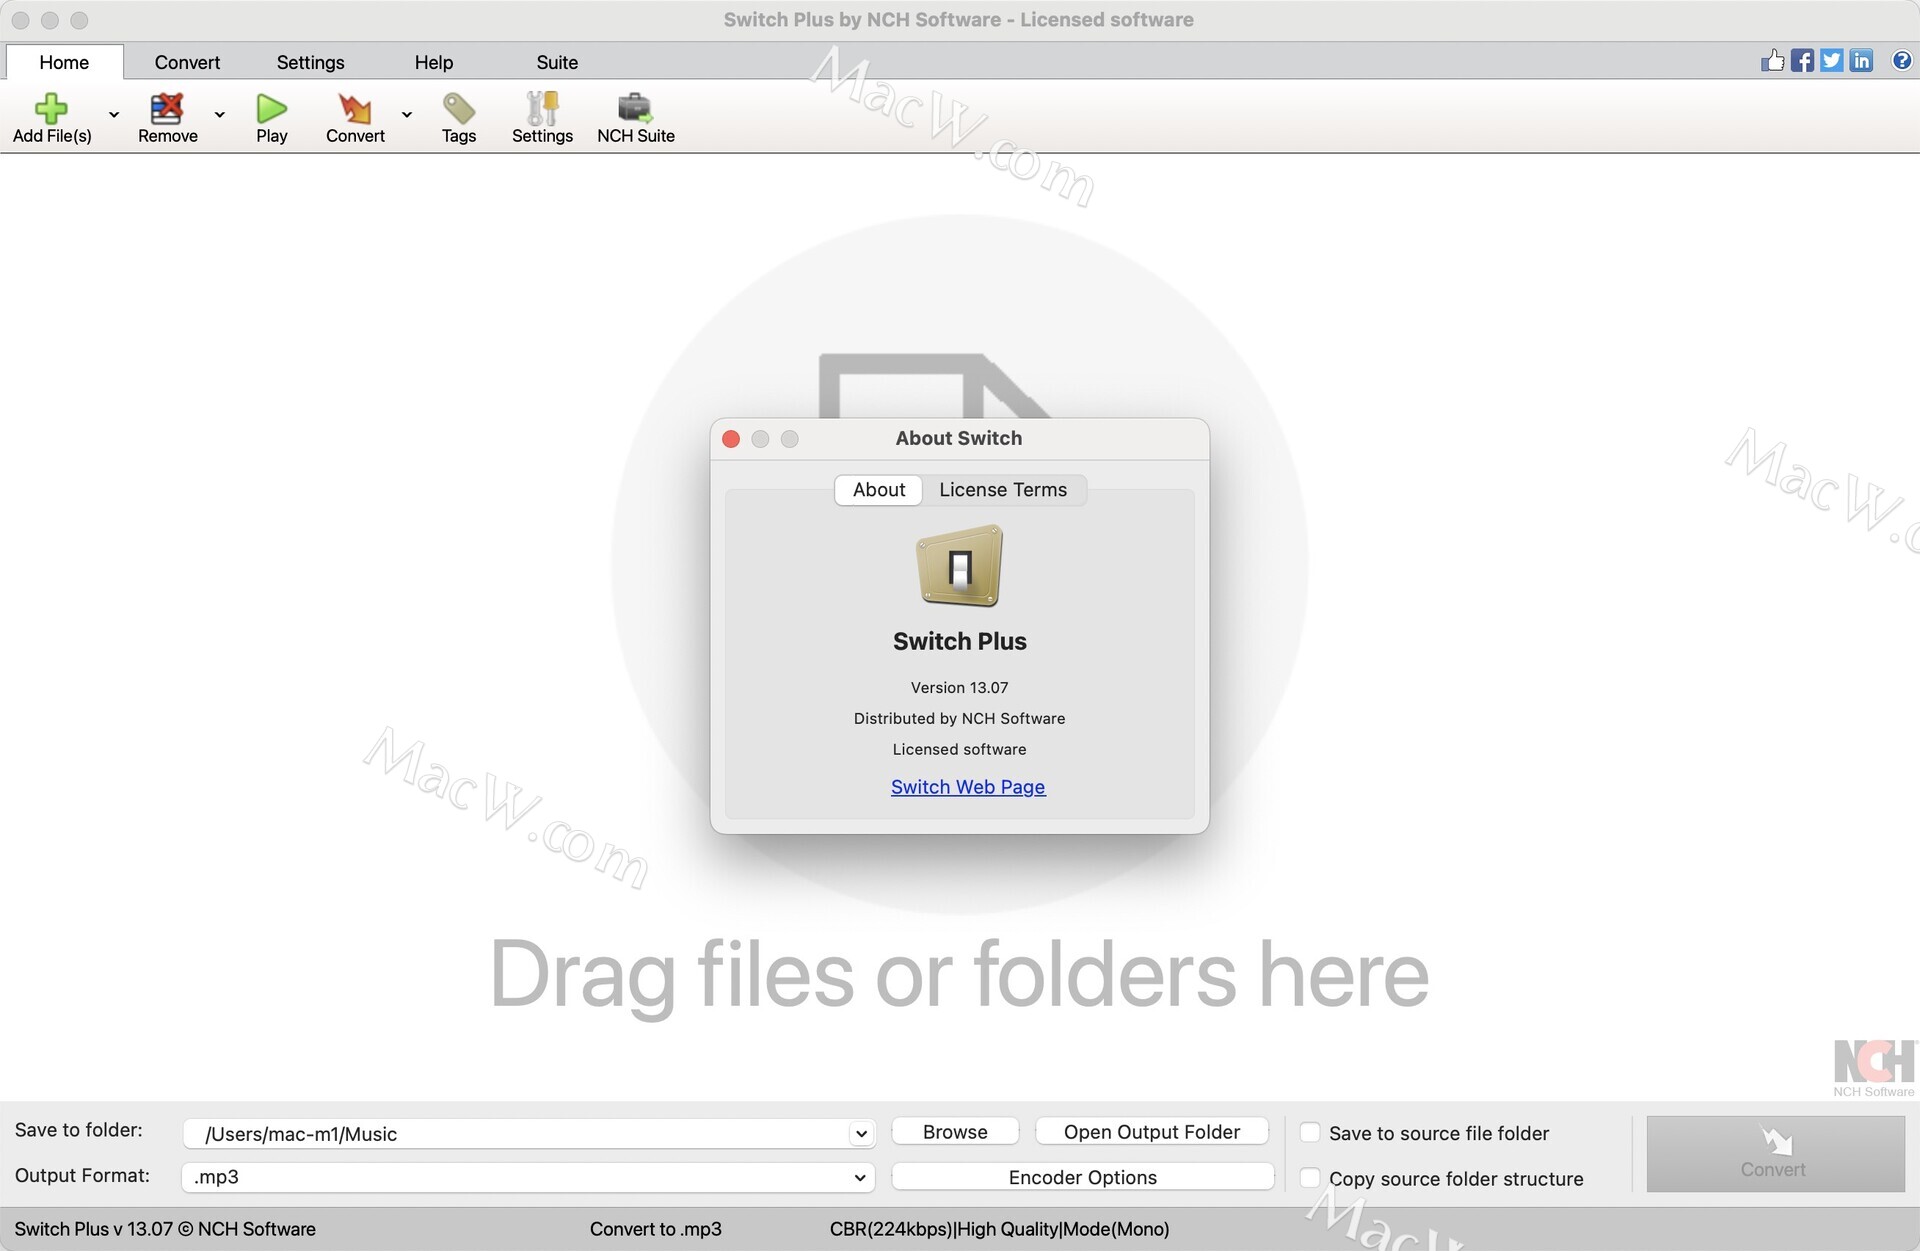1920x1251 pixels.
Task: Enable Copy source folder structure
Action: [x=1310, y=1177]
